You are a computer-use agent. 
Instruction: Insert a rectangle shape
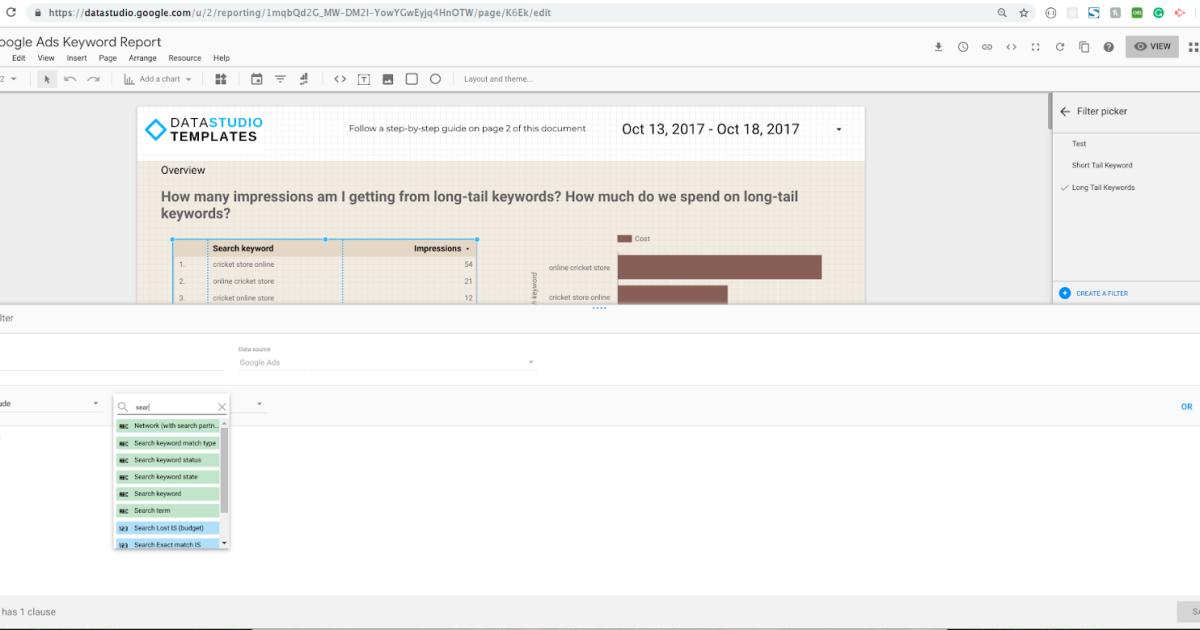tap(412, 78)
